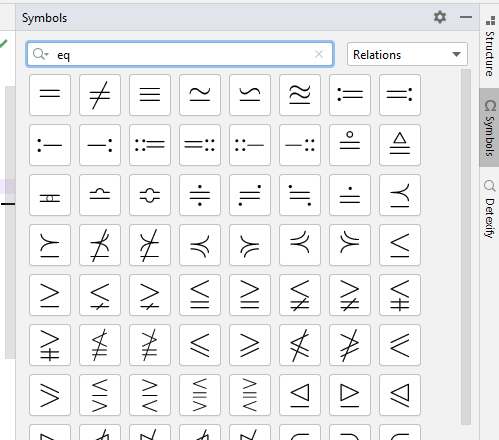The image size is (499, 440).
Task: Insert the right triangle-or-equal symbol
Action: coord(350,395)
